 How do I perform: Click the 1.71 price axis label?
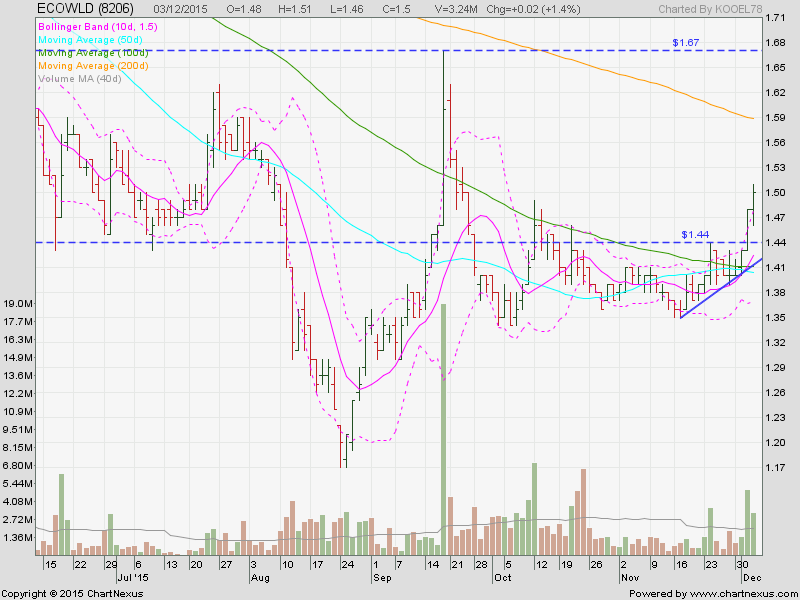pyautogui.click(x=776, y=18)
